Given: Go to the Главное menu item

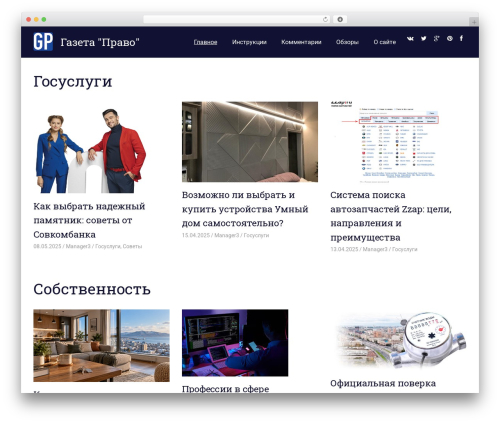Looking at the screenshot, I should pyautogui.click(x=205, y=42).
